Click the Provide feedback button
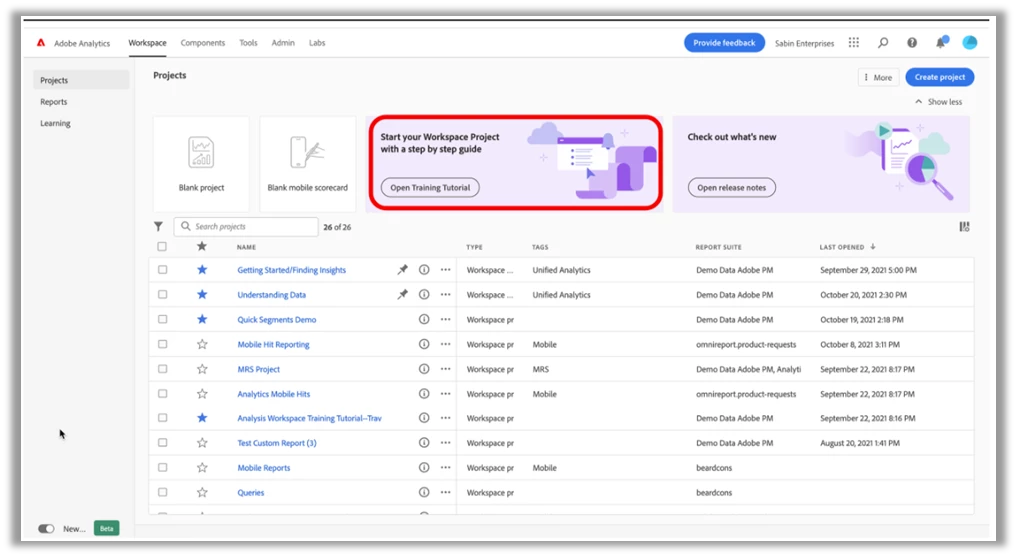 point(724,43)
